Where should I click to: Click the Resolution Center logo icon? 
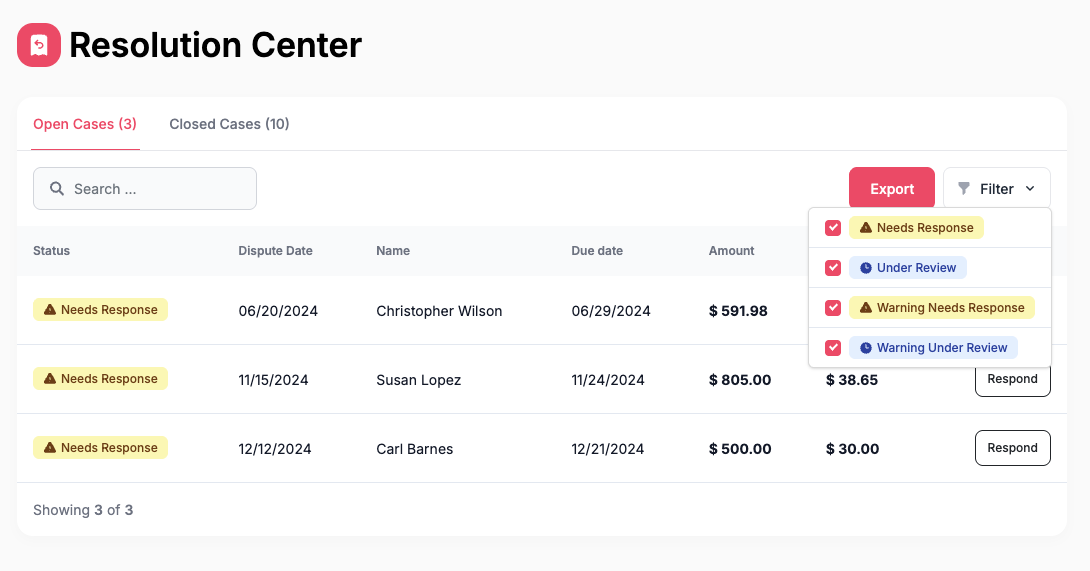pyautogui.click(x=39, y=45)
